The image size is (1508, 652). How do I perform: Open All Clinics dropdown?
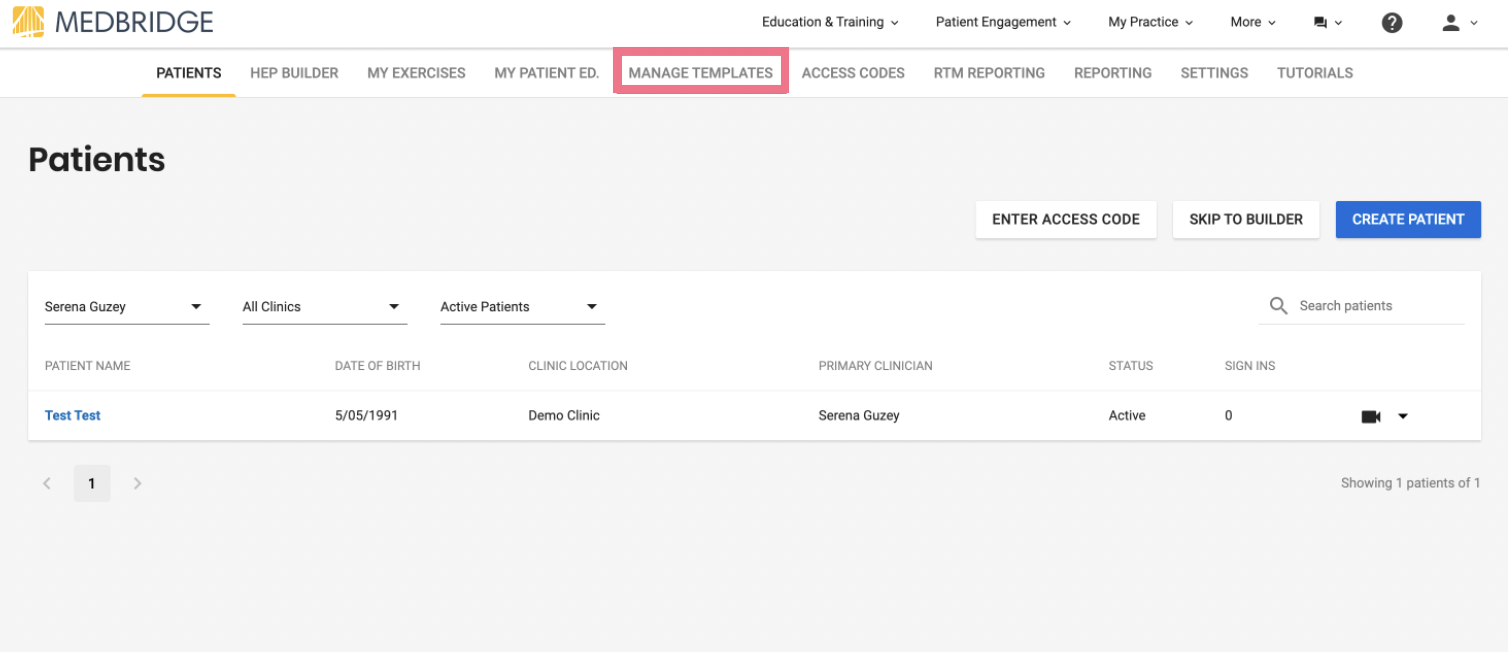(x=325, y=307)
